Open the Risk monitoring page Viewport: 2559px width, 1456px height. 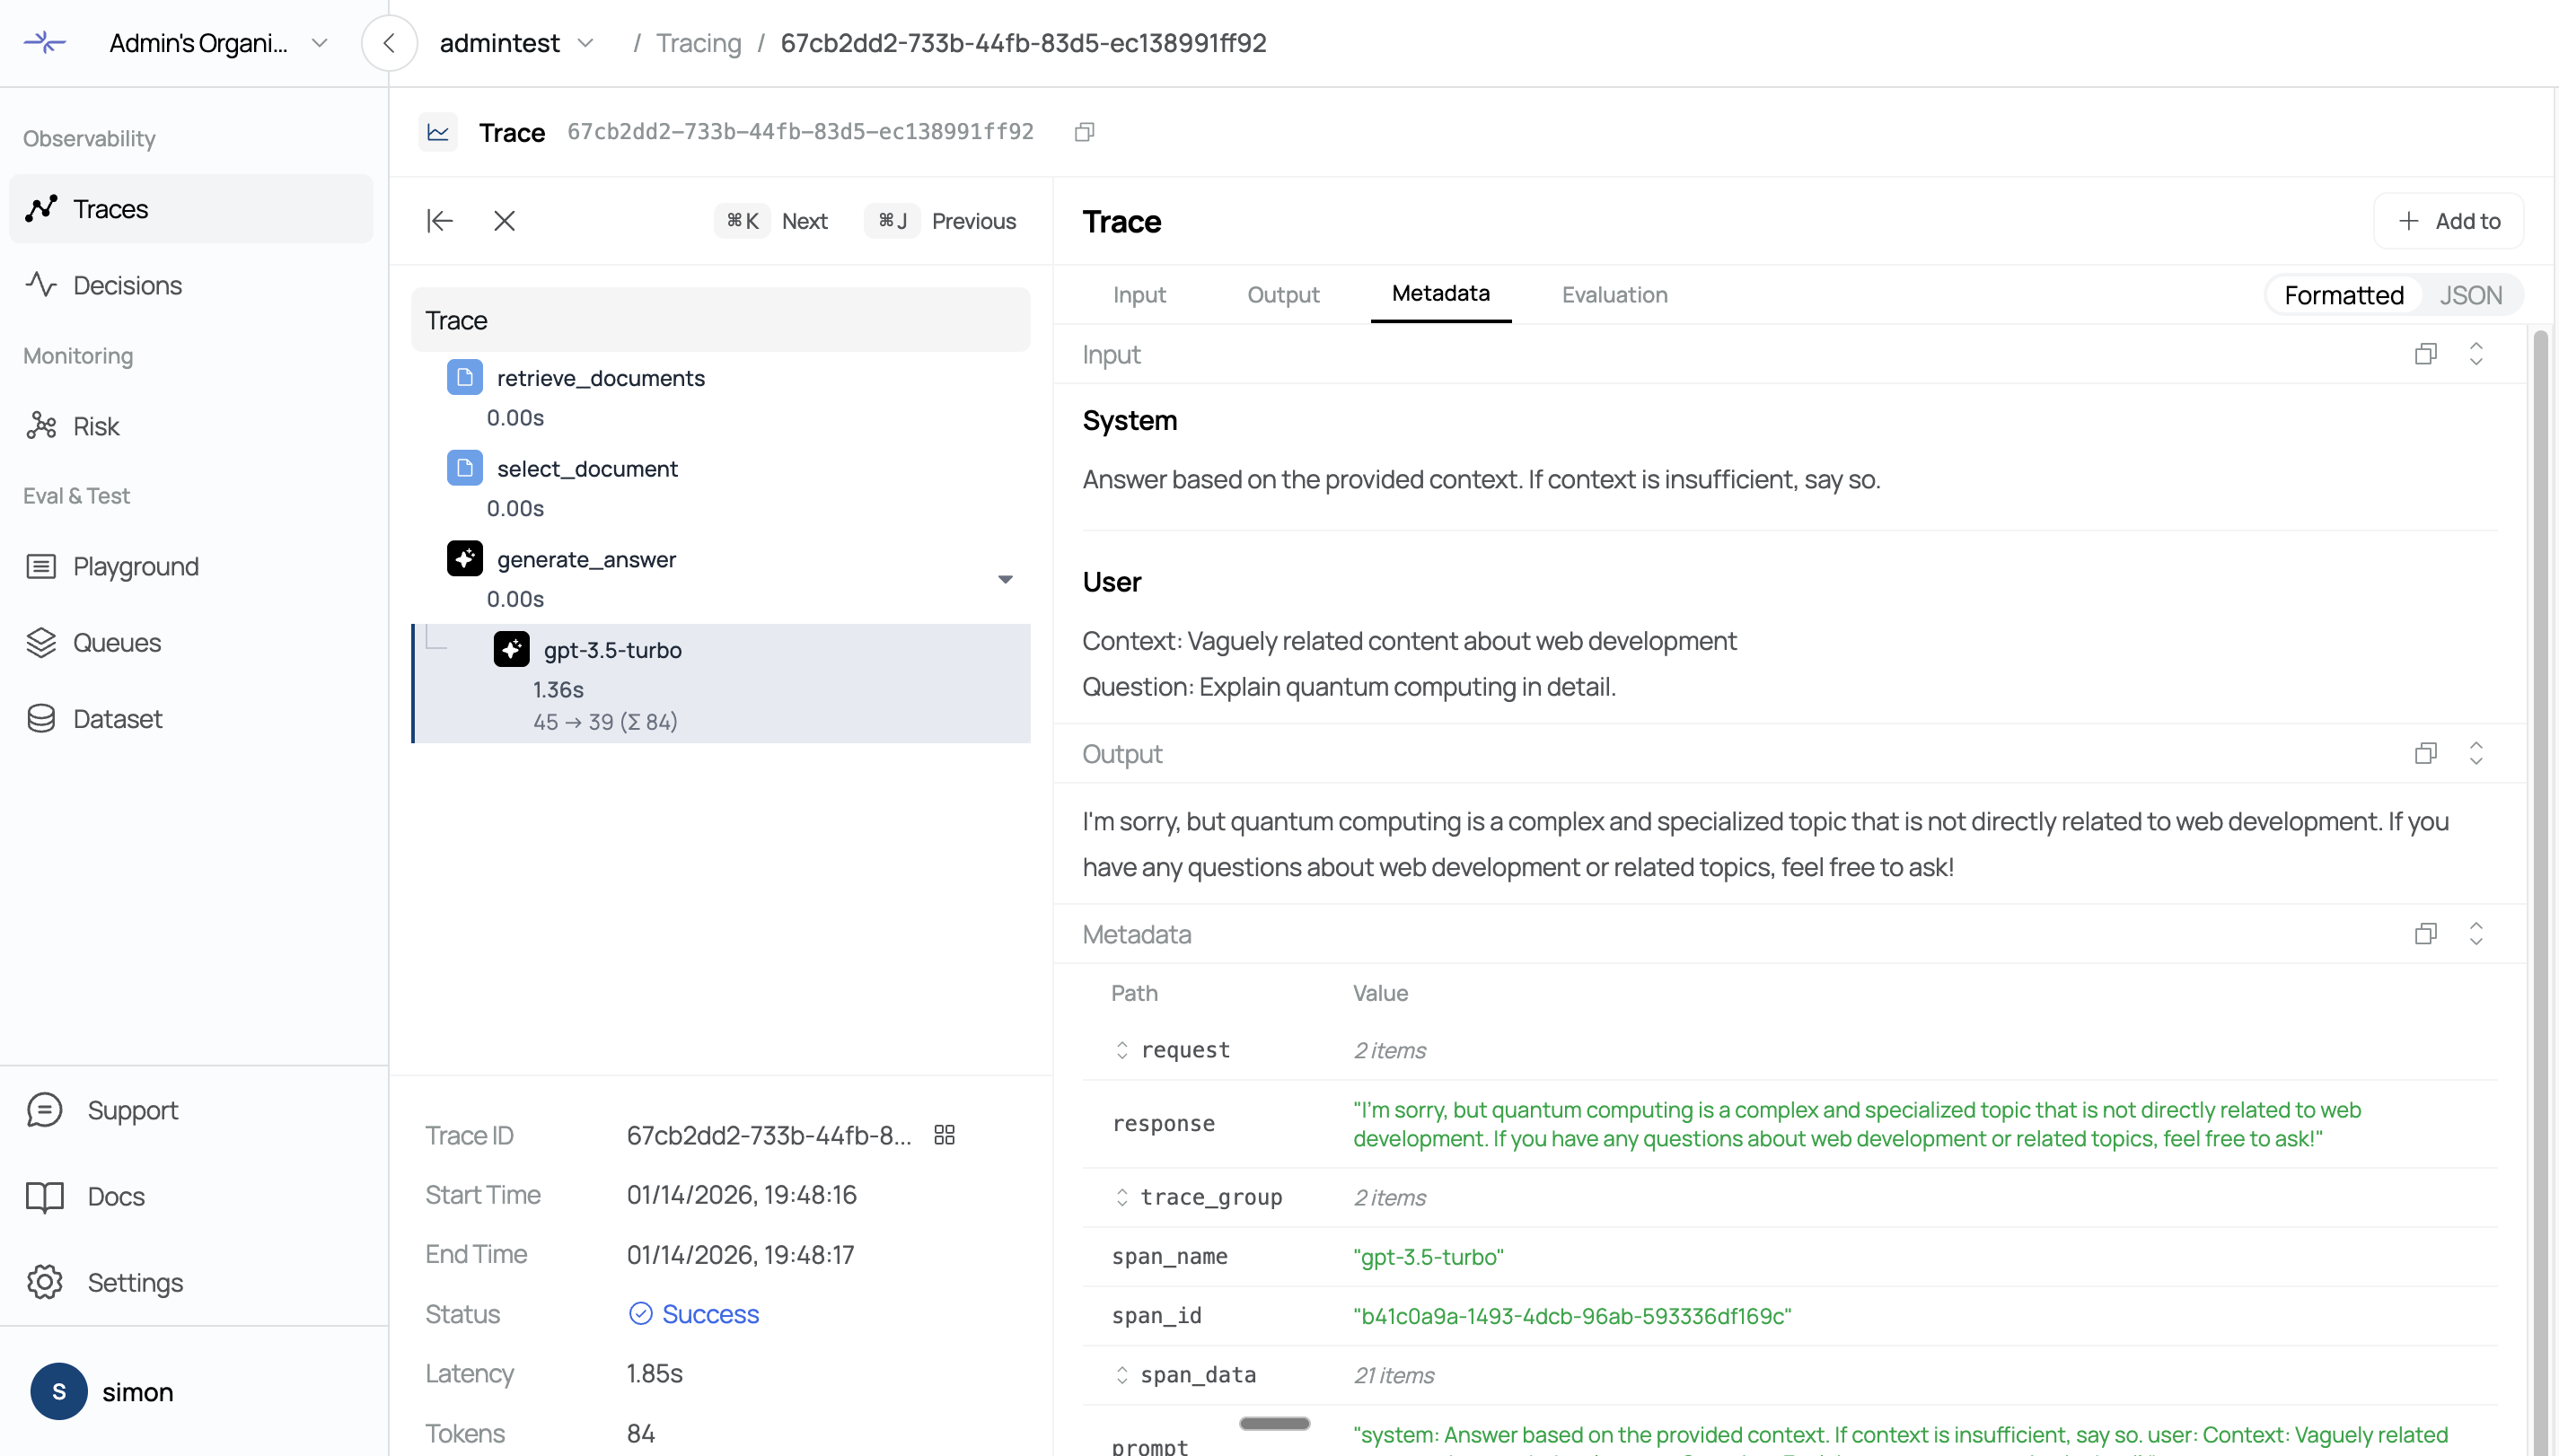[96, 426]
